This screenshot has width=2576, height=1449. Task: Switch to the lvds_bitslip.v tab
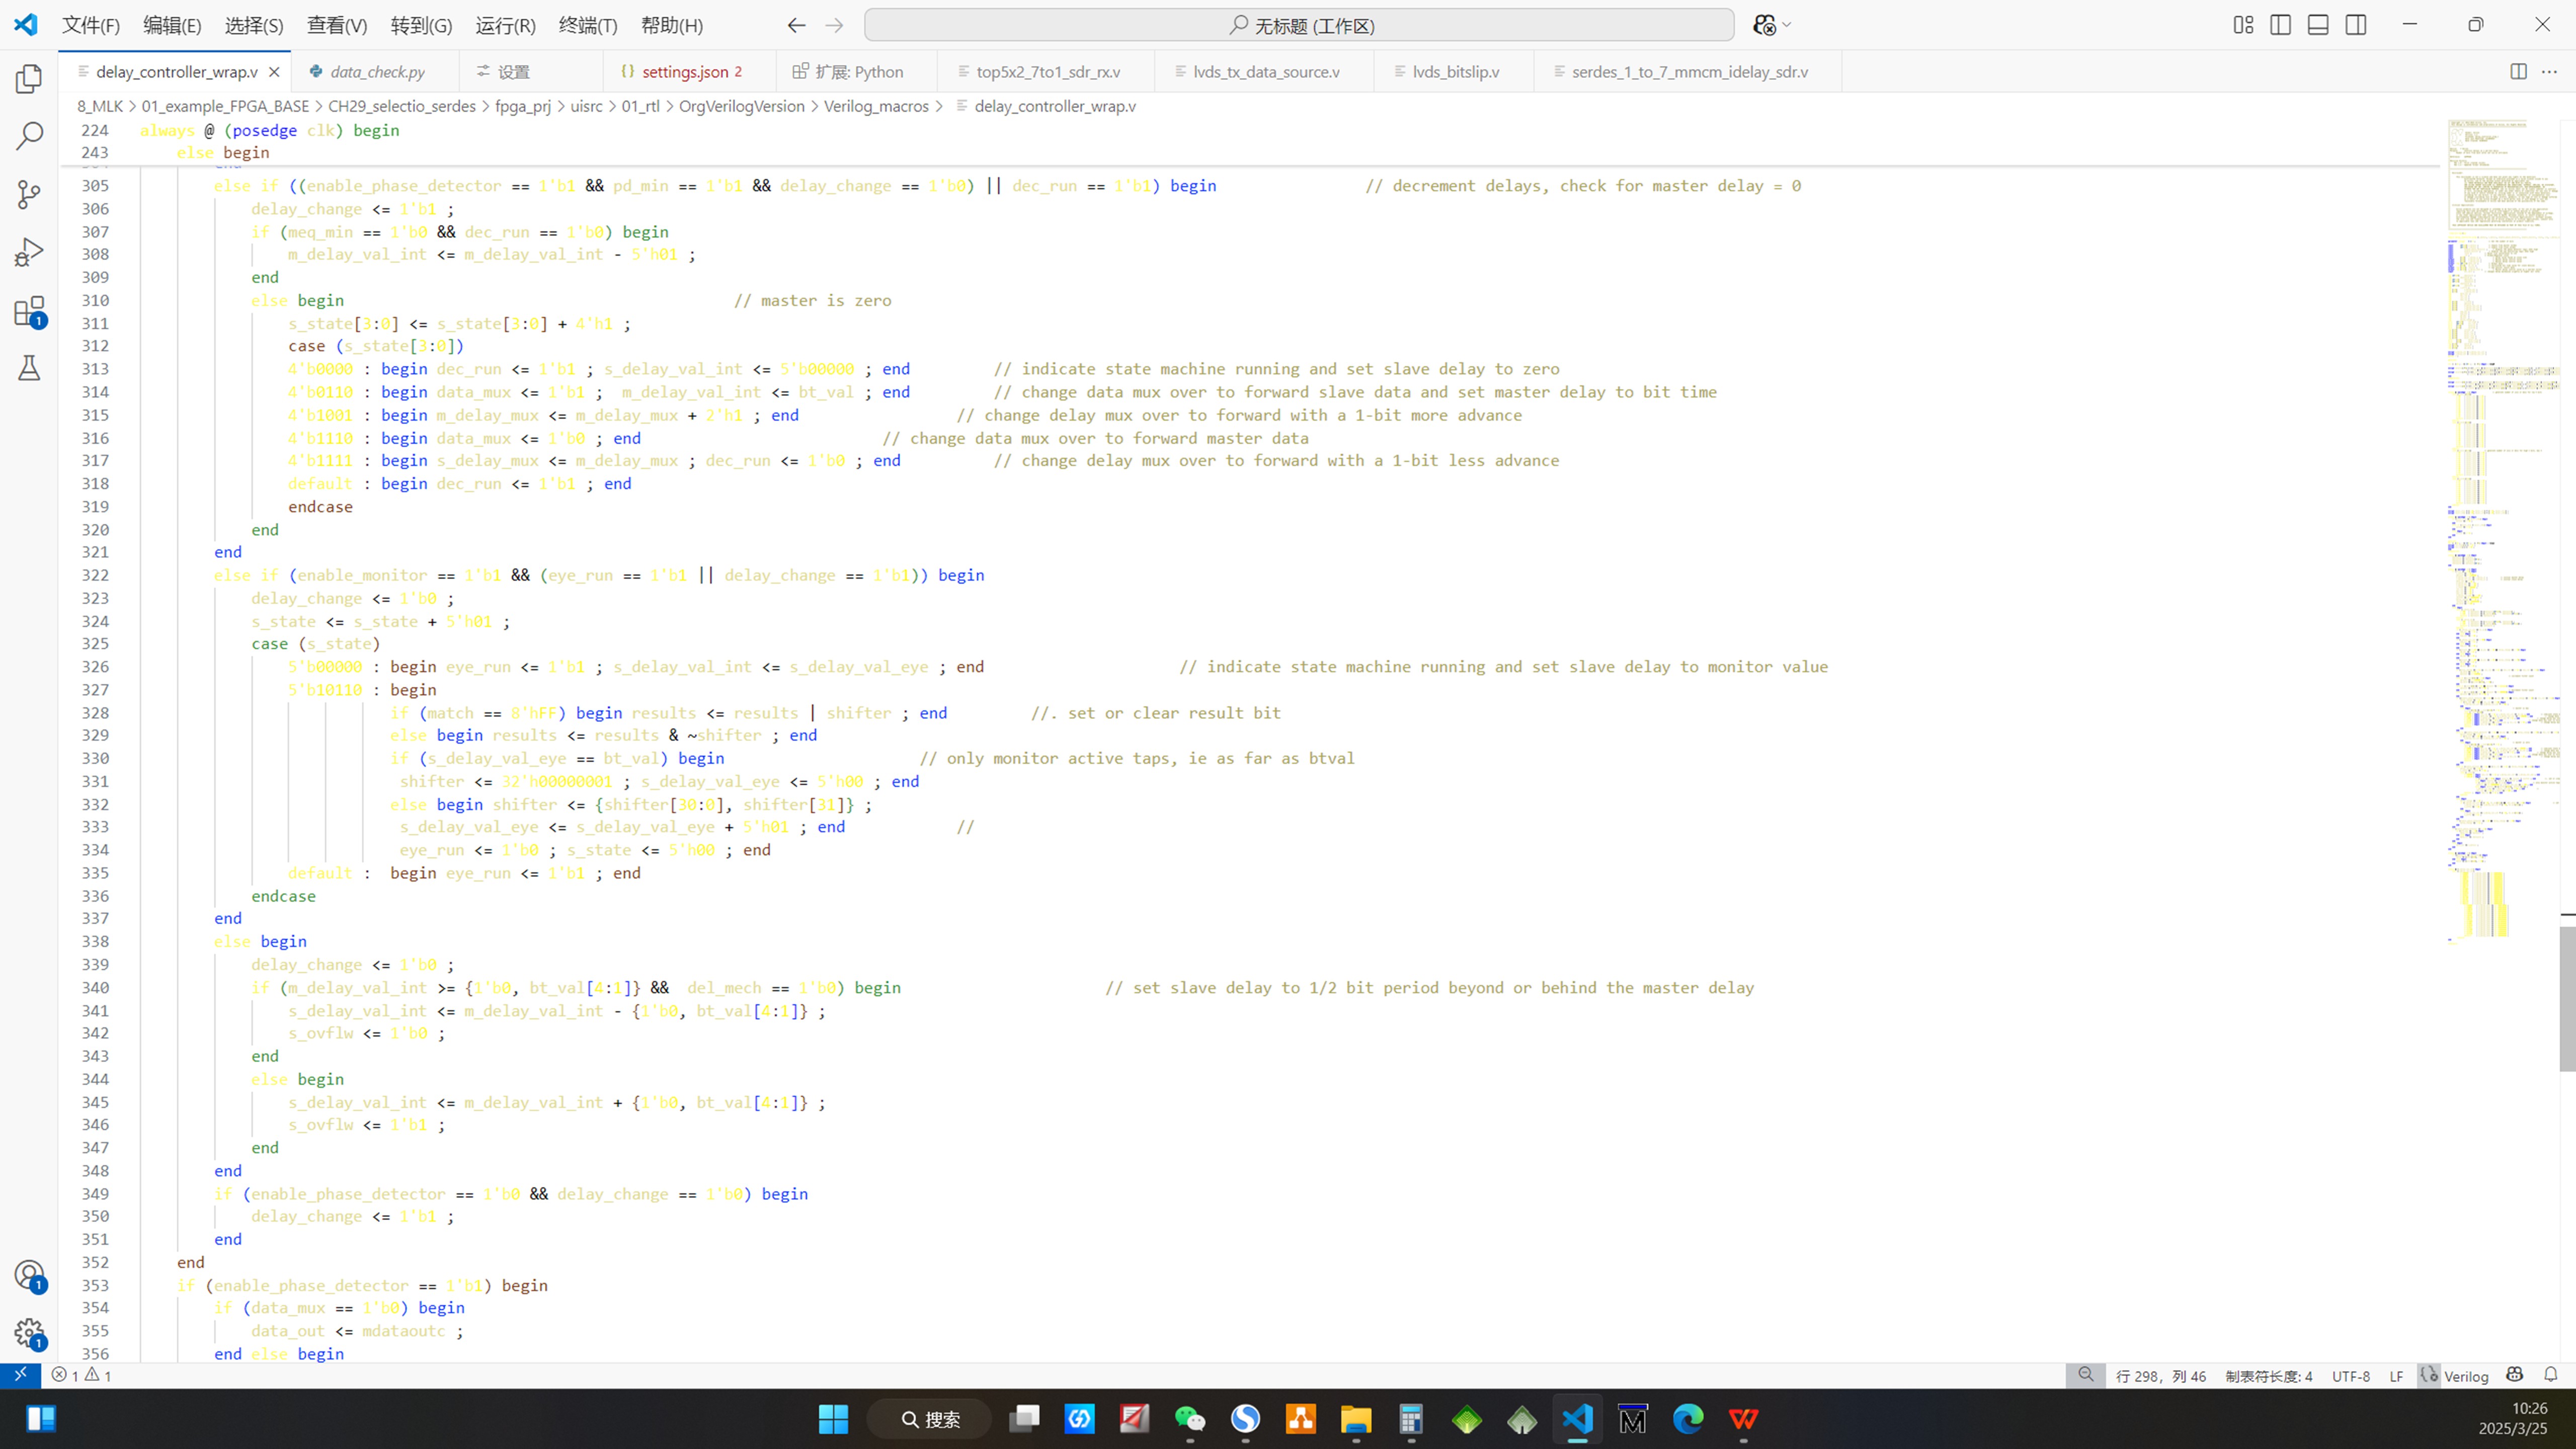1455,72
